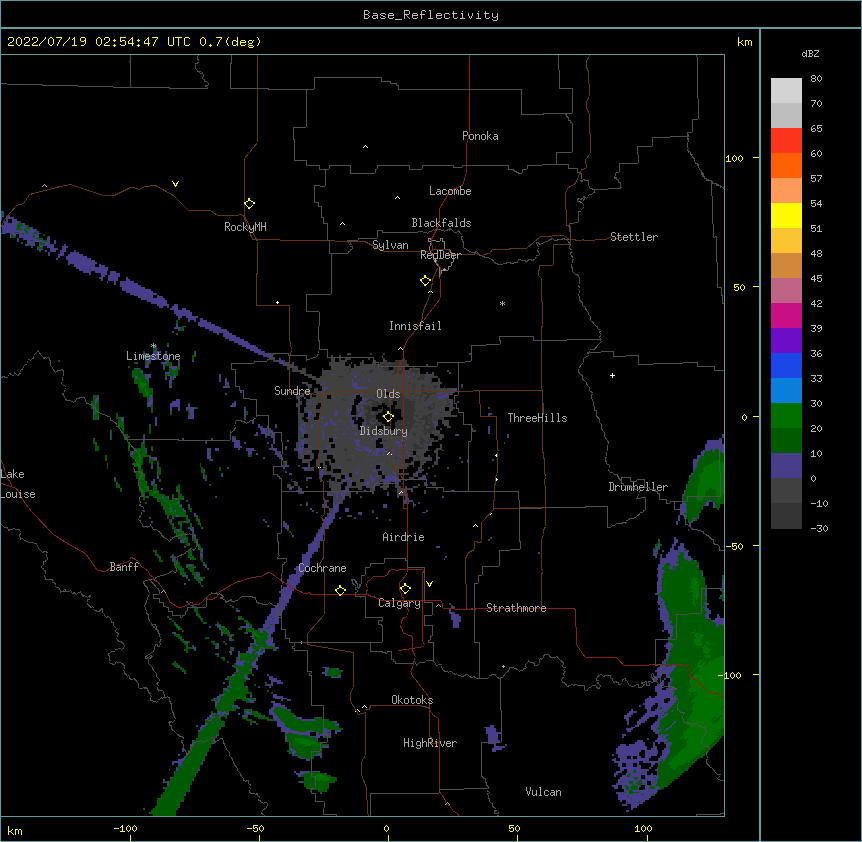Click the asterisk marker above Limestone
This screenshot has width=862, height=842.
[x=154, y=346]
